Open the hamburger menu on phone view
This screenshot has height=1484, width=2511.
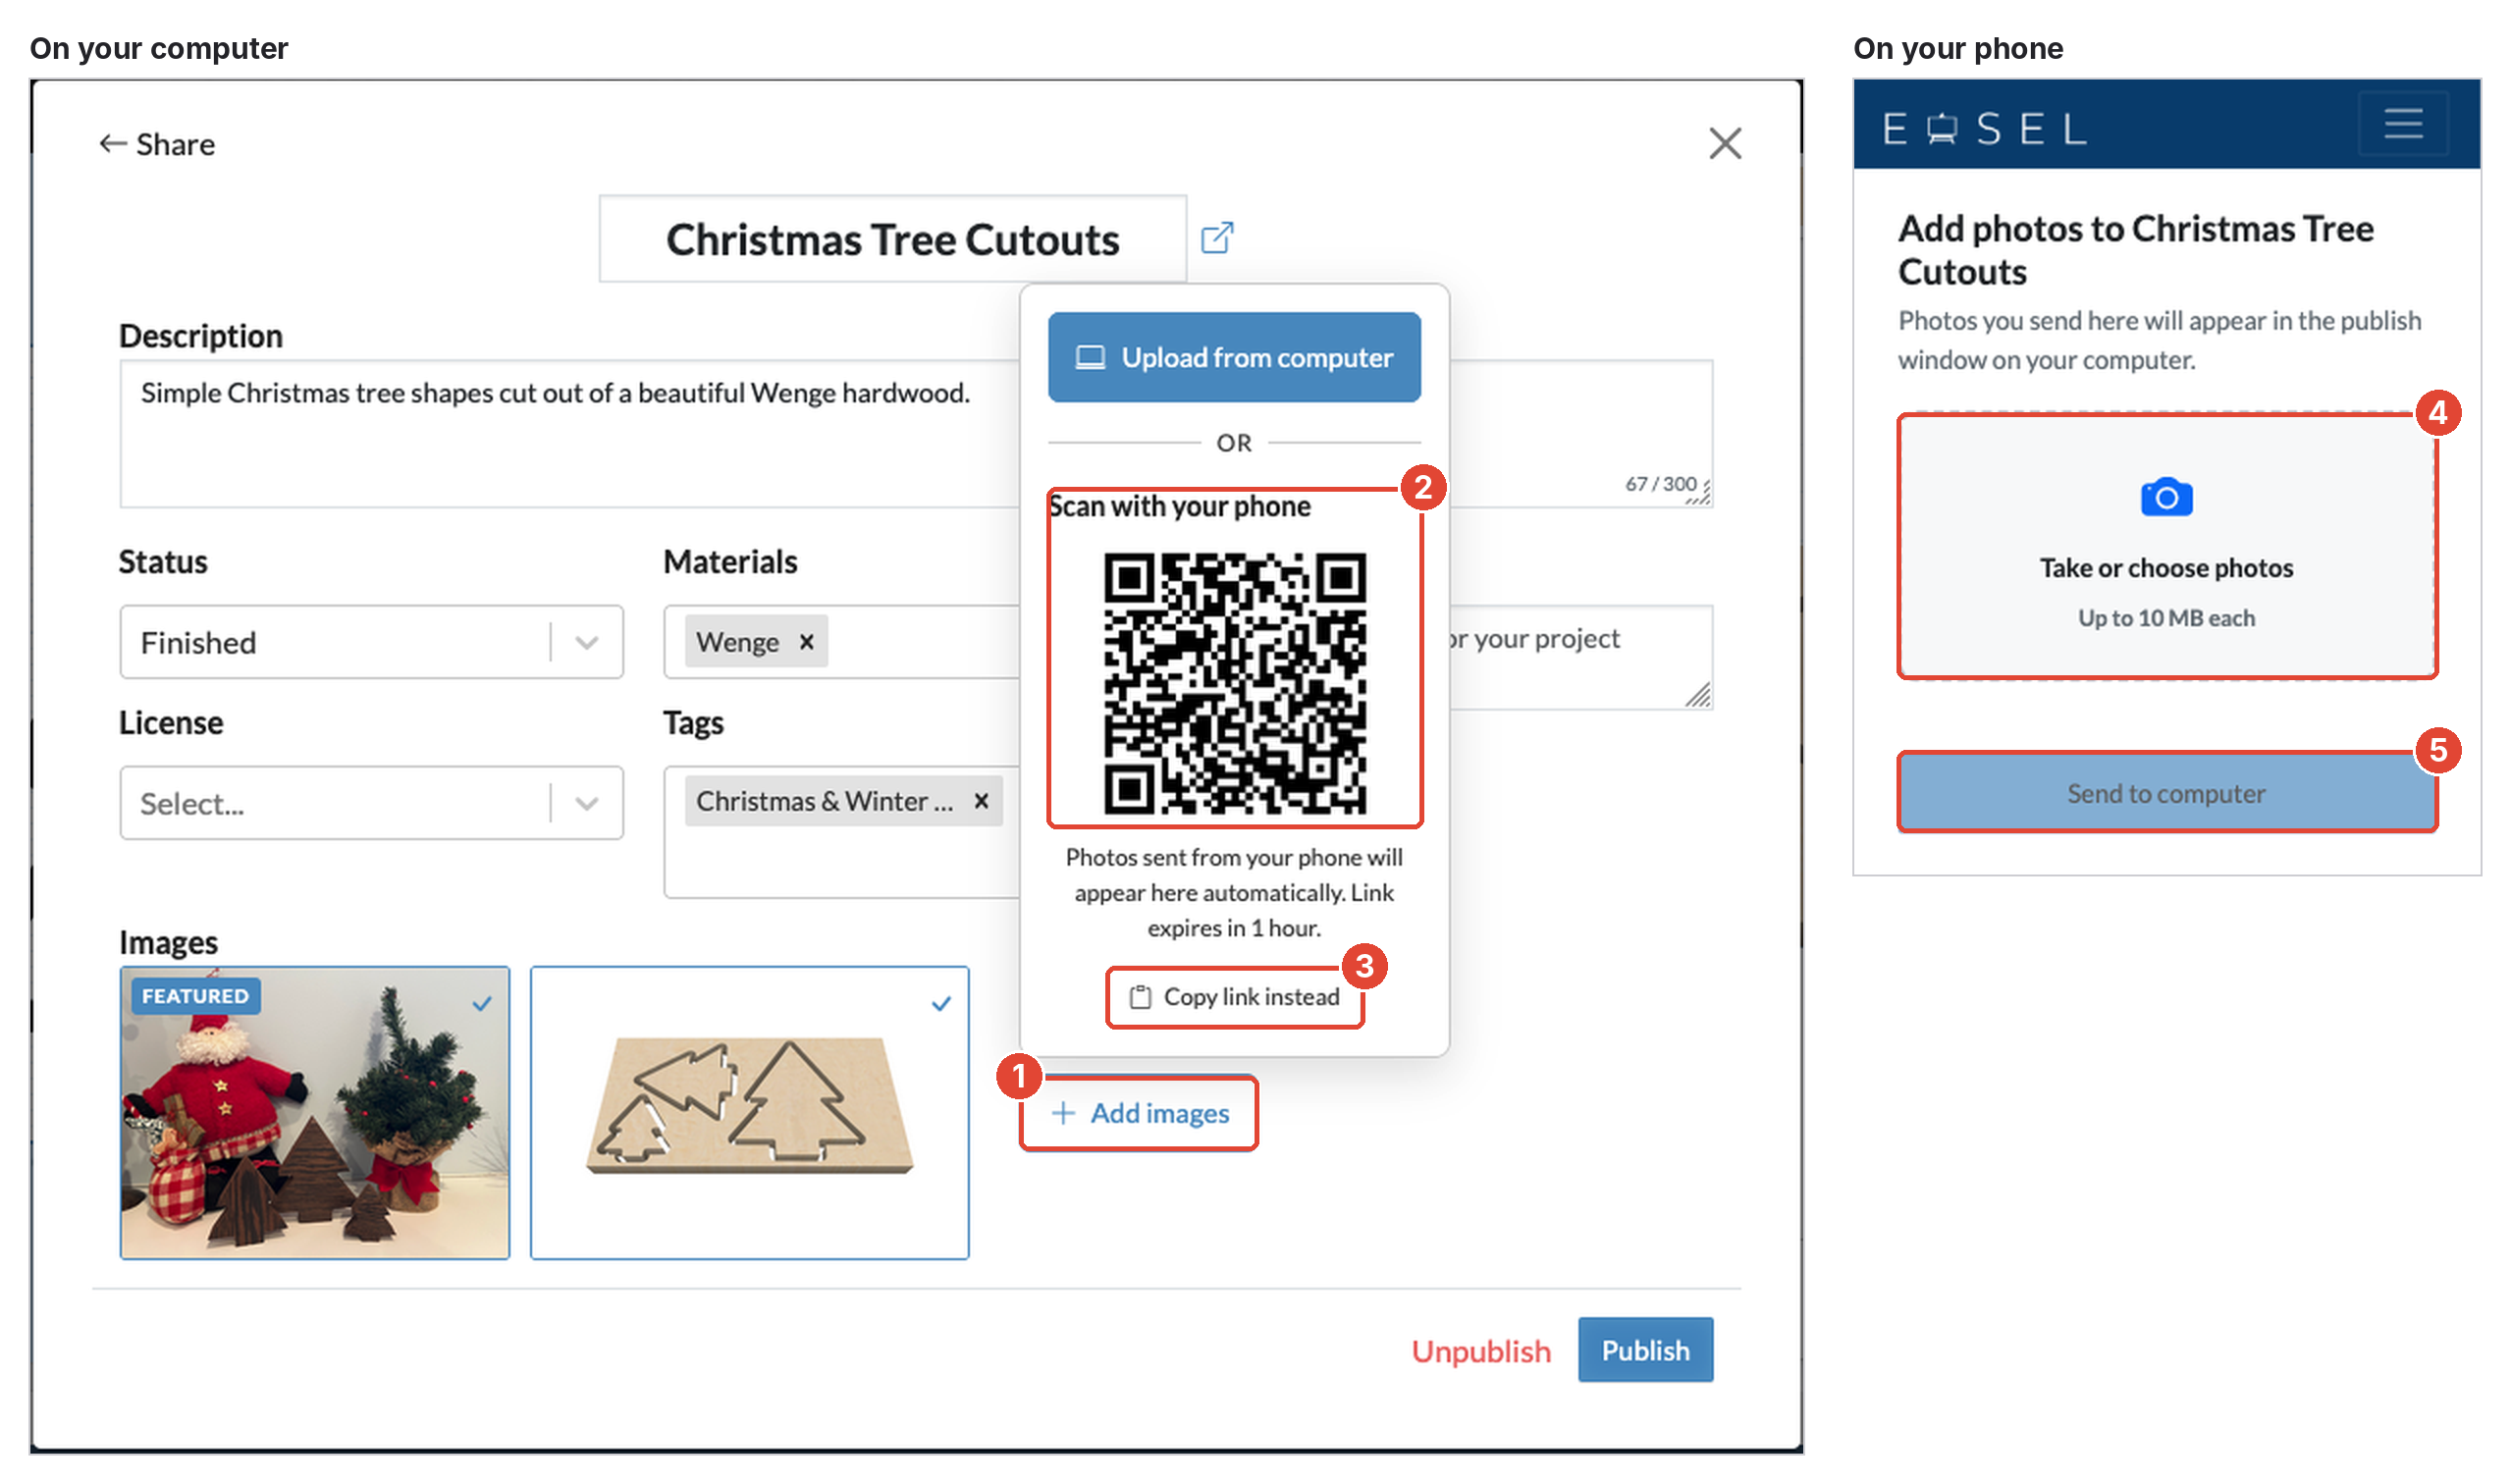[2403, 124]
